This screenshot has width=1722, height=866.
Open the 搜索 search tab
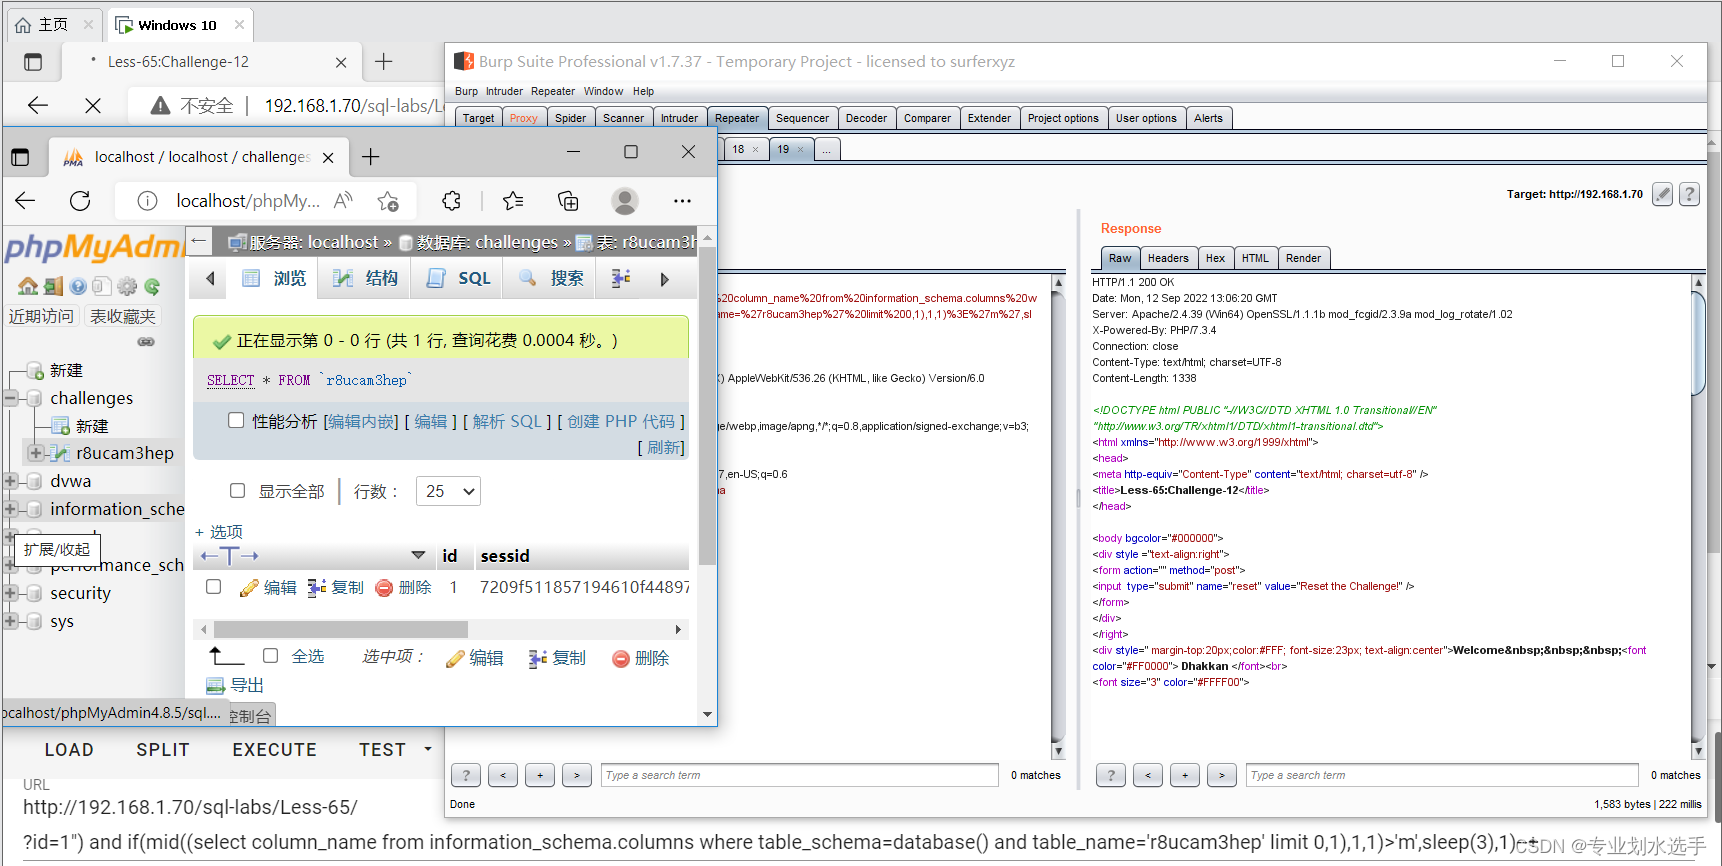(551, 278)
